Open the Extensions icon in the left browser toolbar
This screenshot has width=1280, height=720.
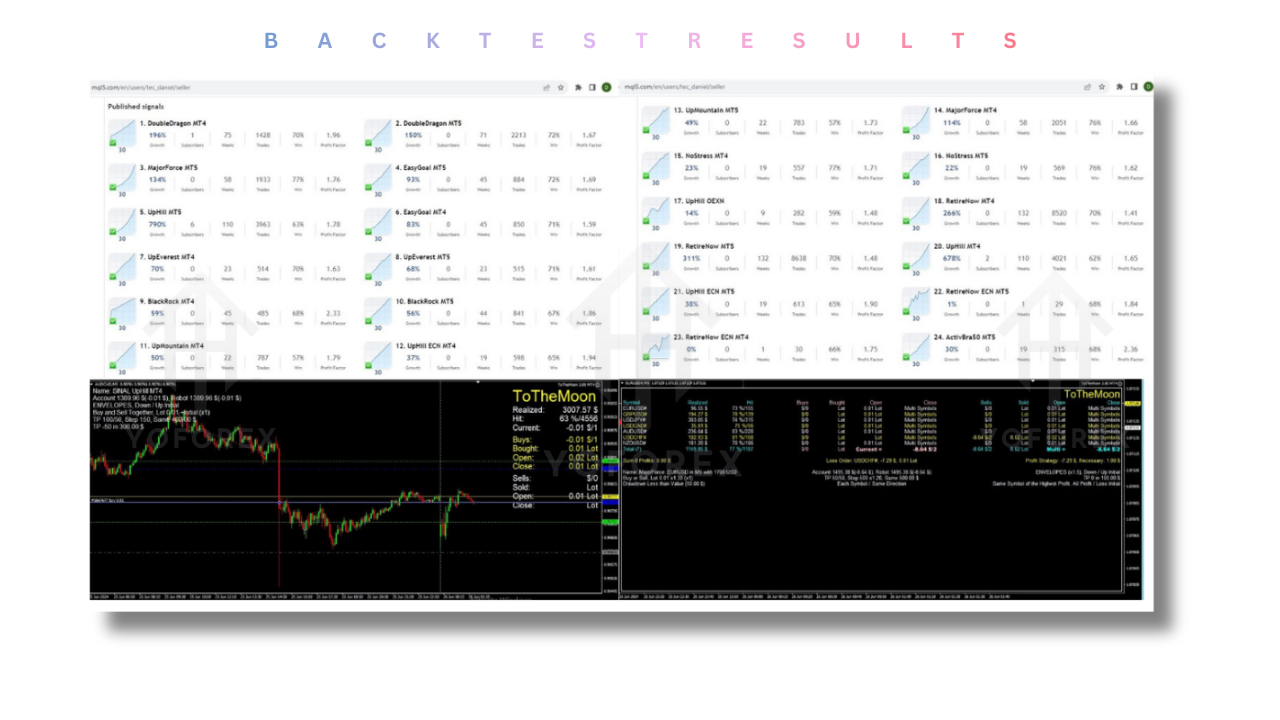click(x=578, y=87)
